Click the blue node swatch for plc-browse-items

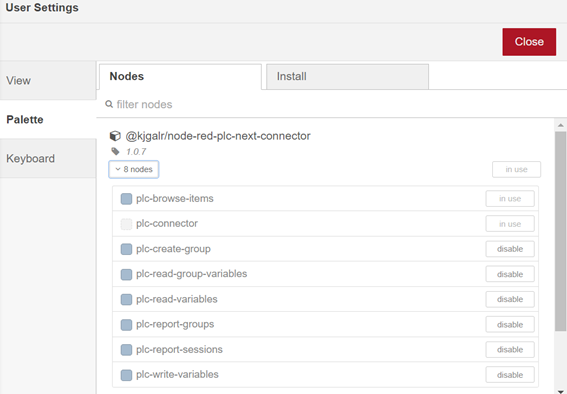coord(126,199)
